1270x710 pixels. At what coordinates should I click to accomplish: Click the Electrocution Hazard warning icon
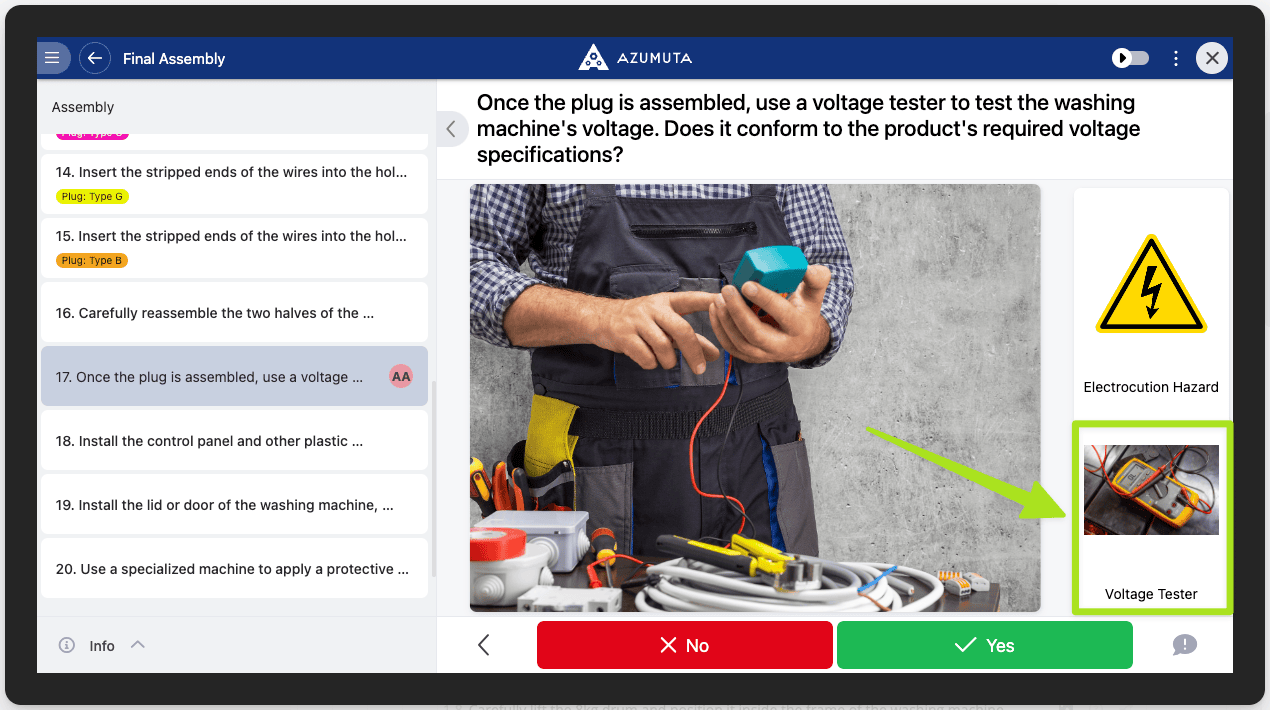click(x=1151, y=287)
